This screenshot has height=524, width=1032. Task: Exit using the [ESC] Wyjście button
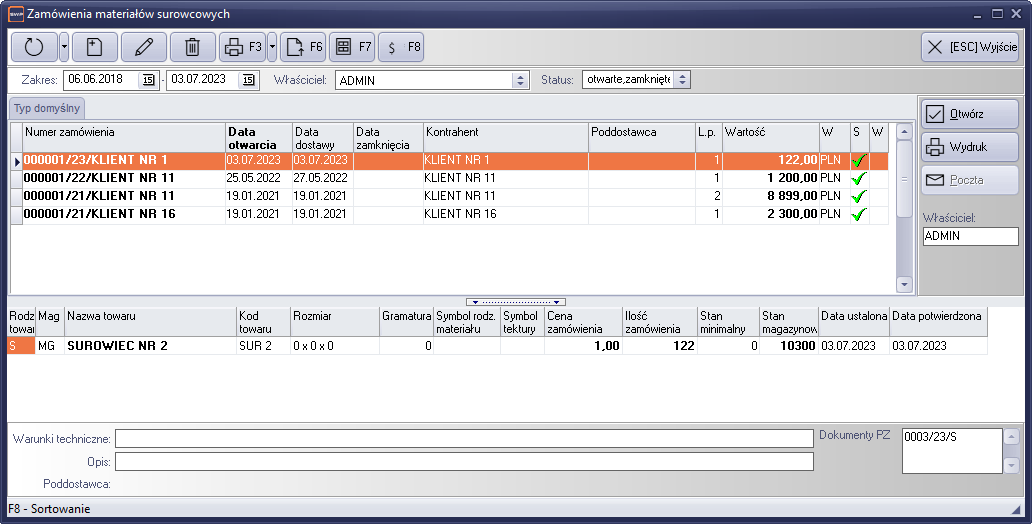point(969,47)
